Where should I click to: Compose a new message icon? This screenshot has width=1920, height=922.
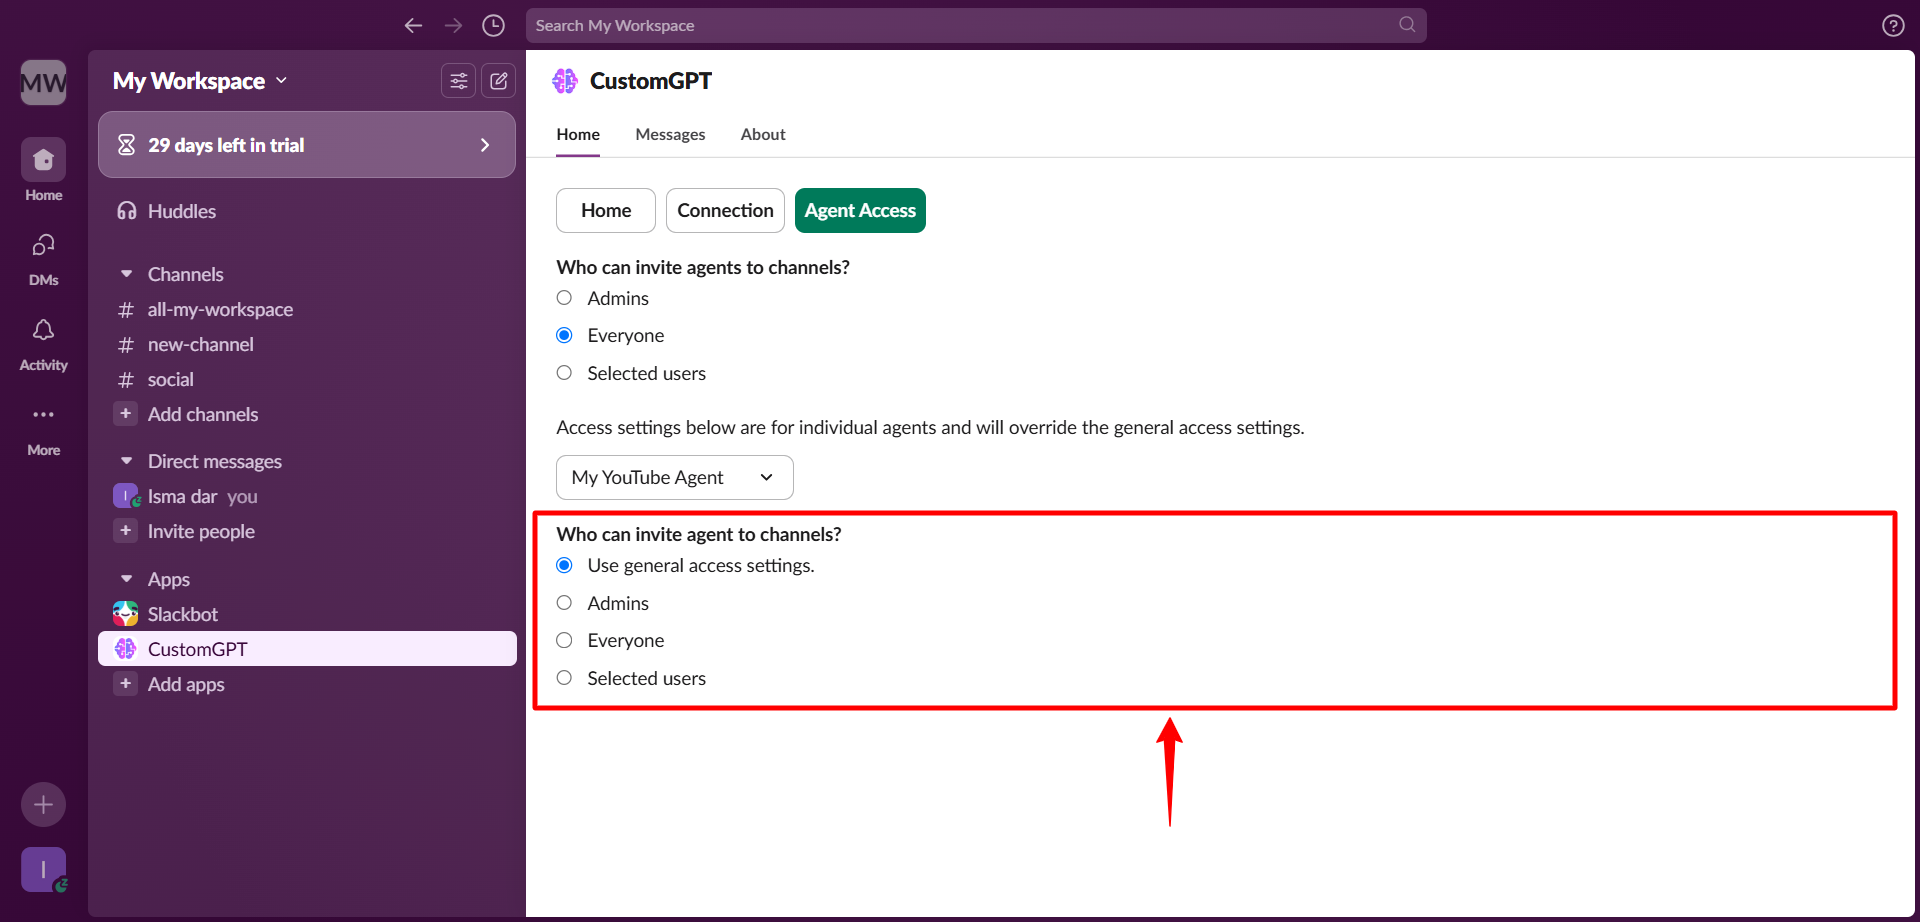pyautogui.click(x=498, y=81)
